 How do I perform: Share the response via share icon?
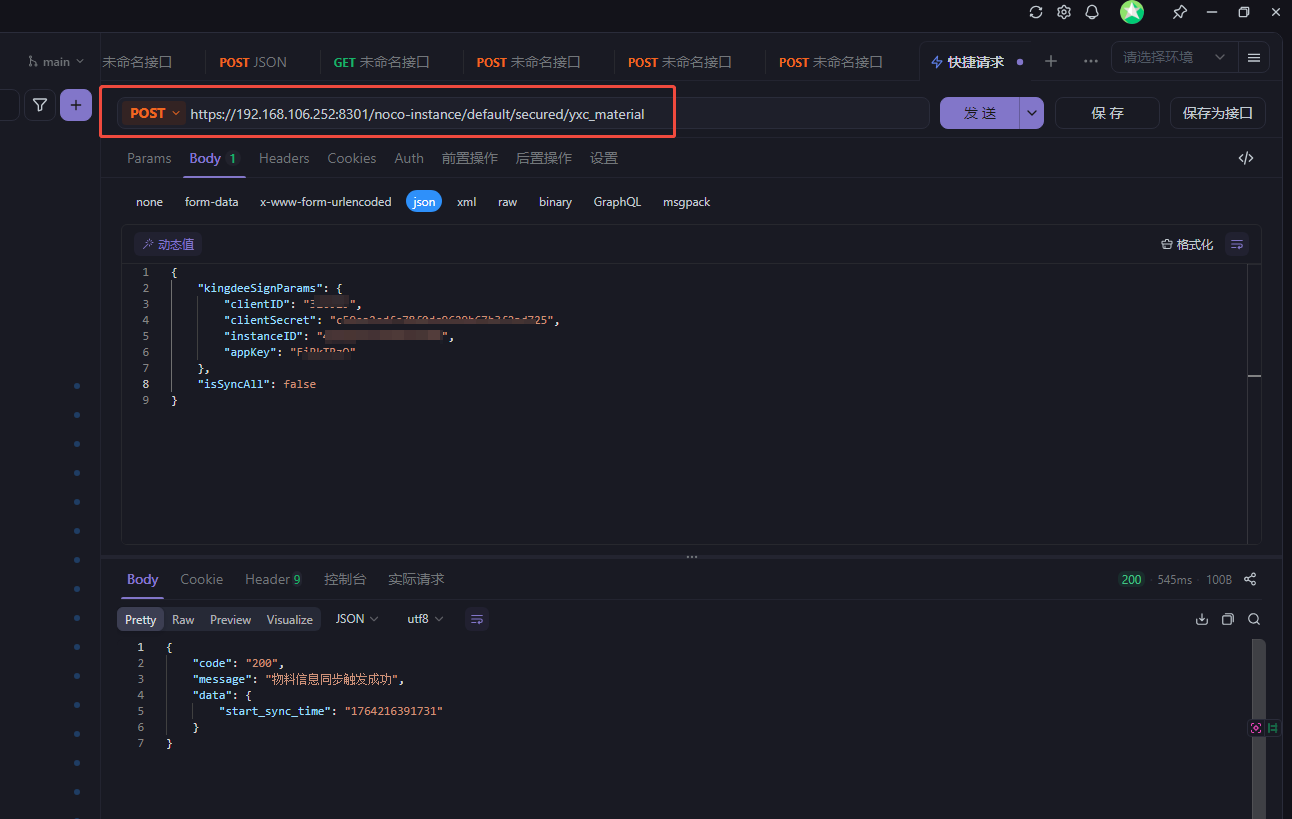point(1250,579)
